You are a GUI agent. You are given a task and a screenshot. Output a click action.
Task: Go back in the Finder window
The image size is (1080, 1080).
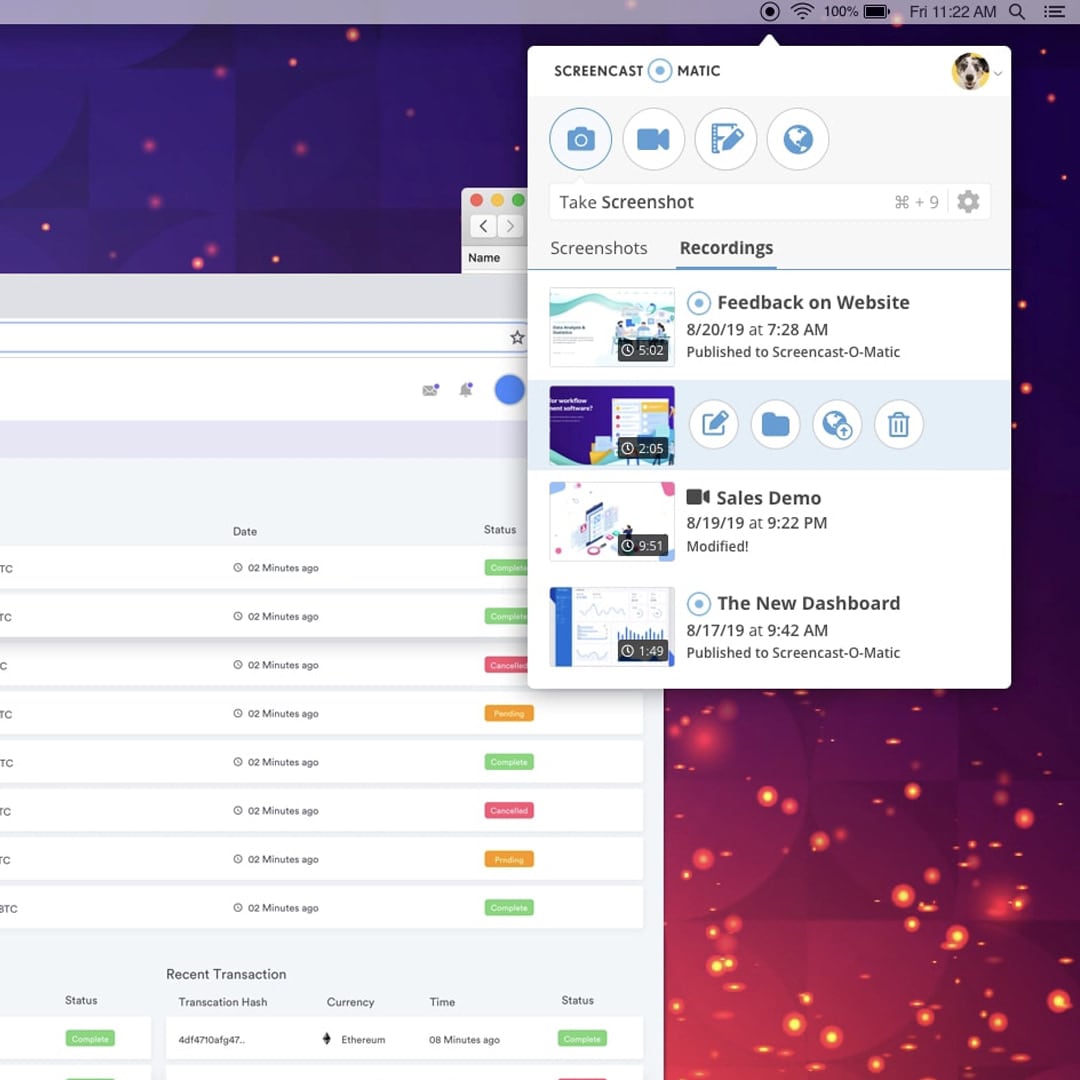(483, 226)
